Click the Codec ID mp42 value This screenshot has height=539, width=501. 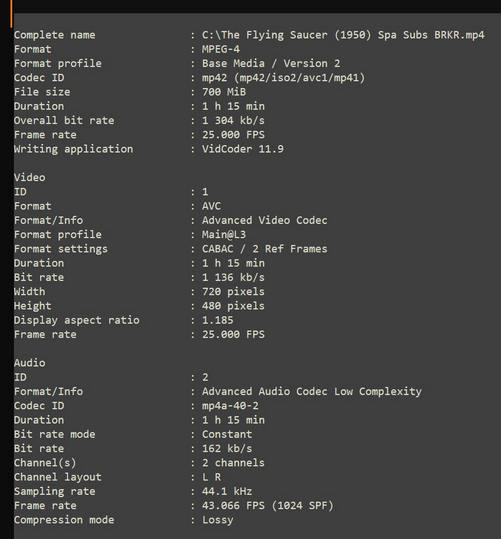[x=283, y=78]
